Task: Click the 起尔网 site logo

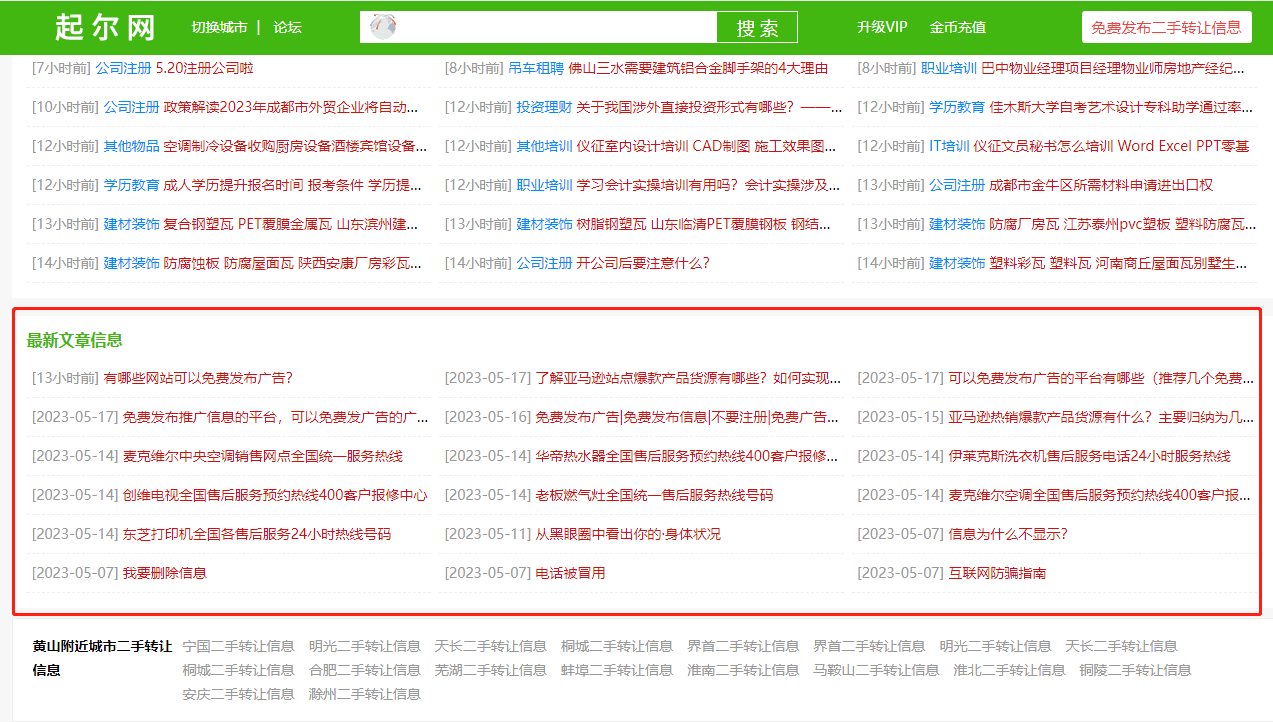Action: 105,27
